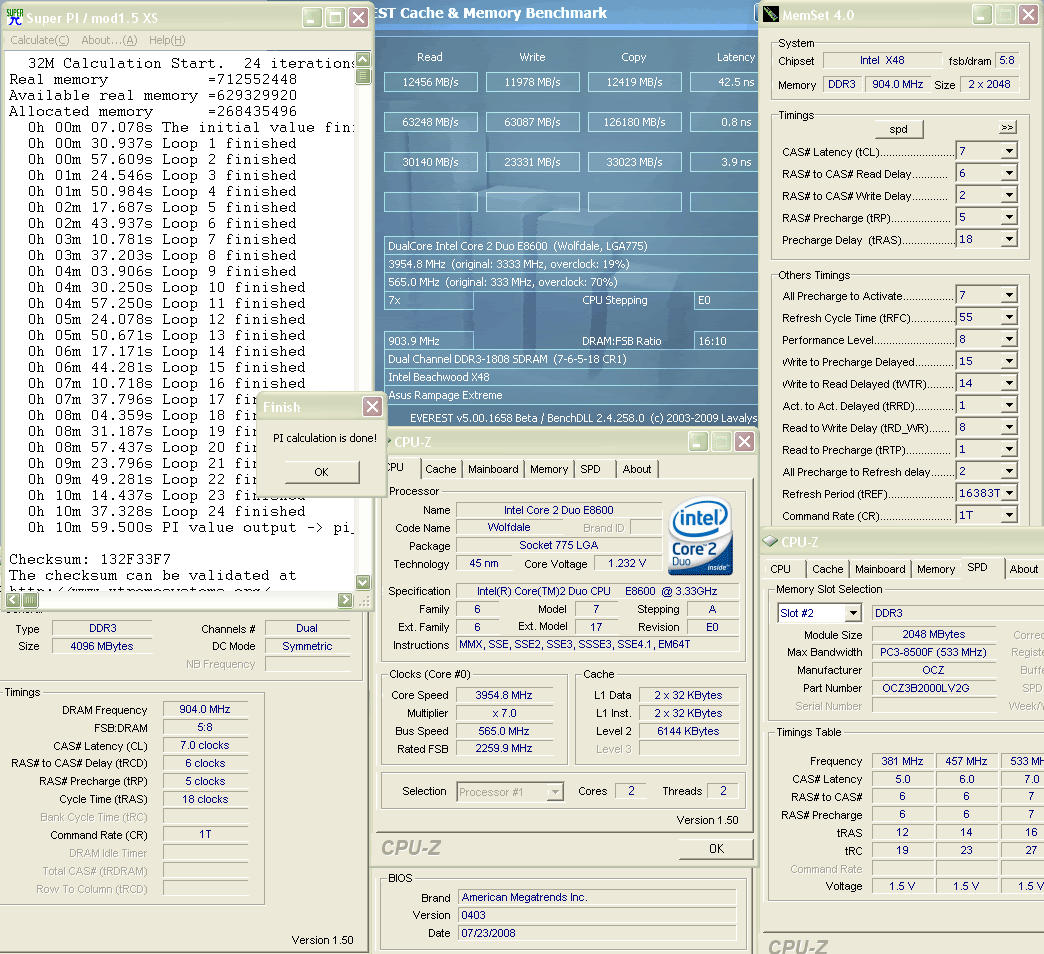The image size is (1044, 954).
Task: Click the 126180 MB/s copy result
Action: (x=635, y=122)
